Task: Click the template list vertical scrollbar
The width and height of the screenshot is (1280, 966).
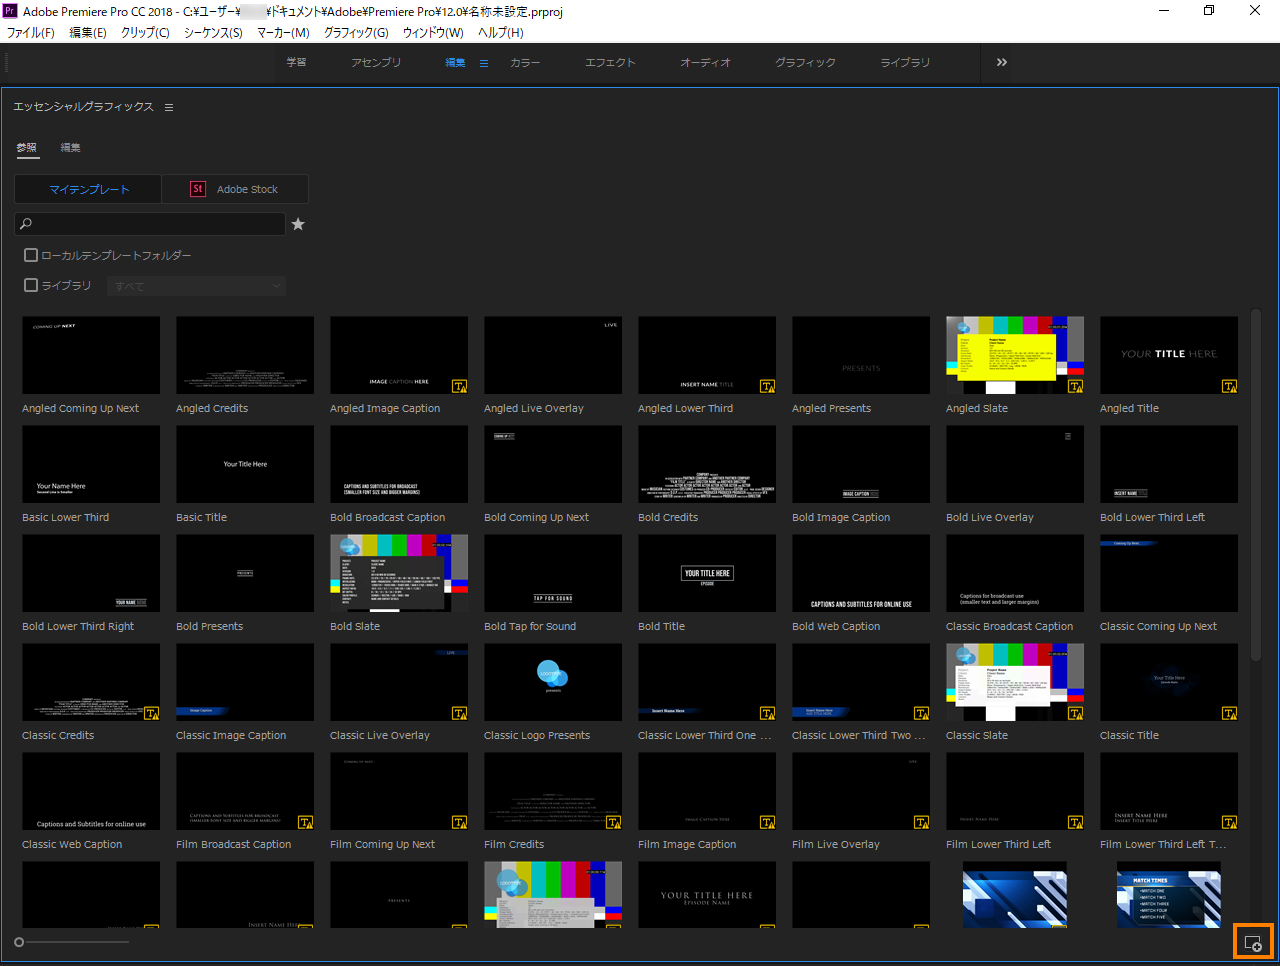Action: [x=1256, y=485]
